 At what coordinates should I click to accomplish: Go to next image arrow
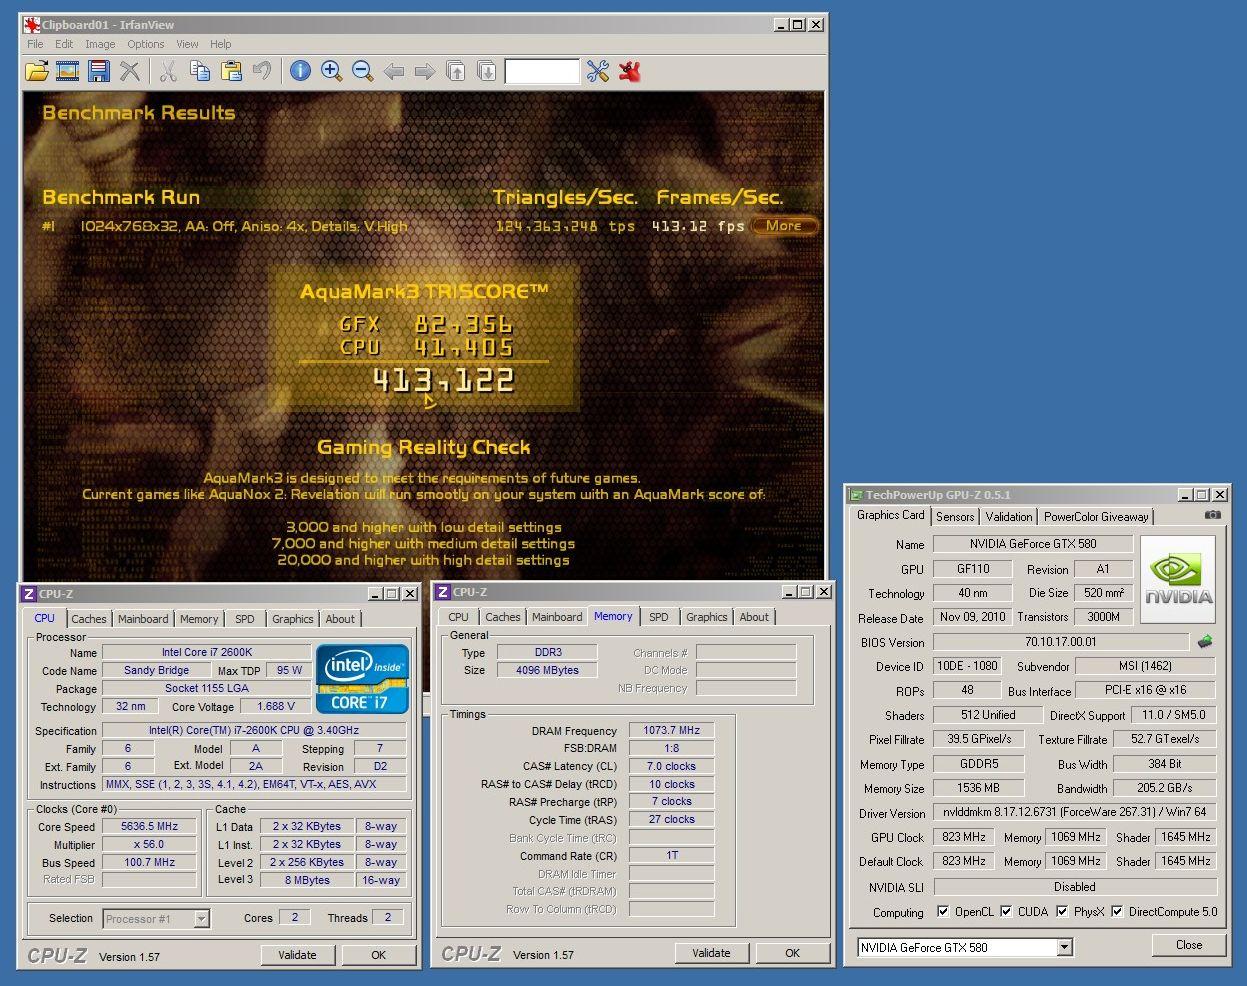point(425,71)
